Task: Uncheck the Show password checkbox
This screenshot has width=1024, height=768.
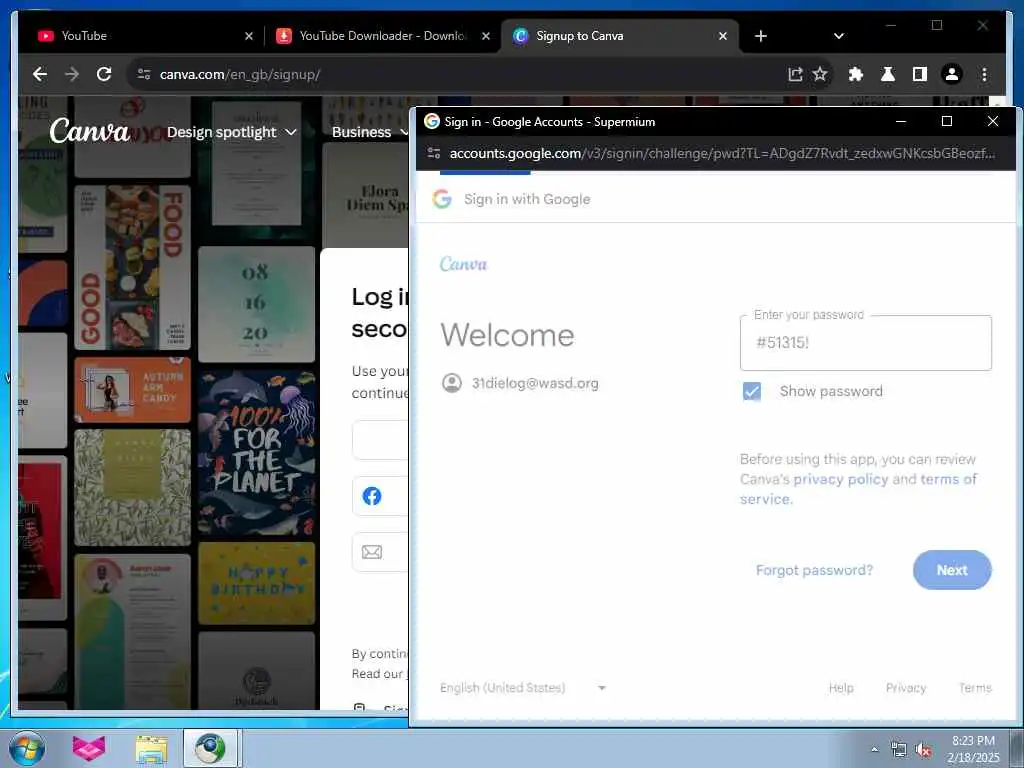Action: click(x=752, y=391)
